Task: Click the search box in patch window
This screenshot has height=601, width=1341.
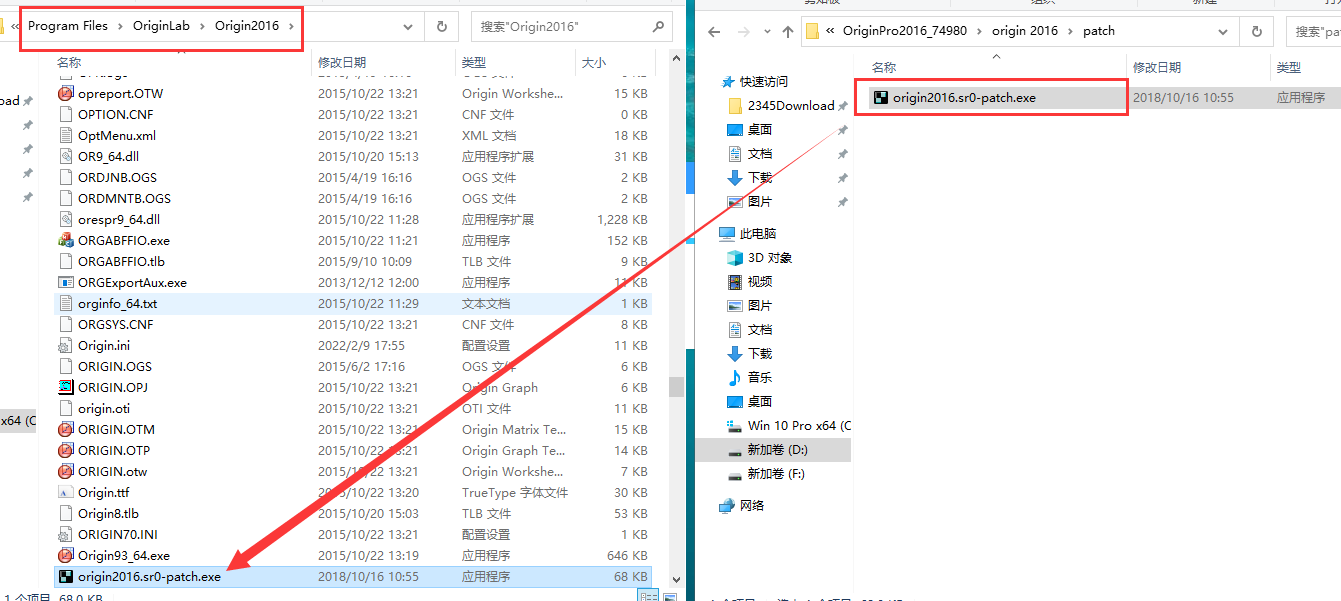Action: [1315, 31]
